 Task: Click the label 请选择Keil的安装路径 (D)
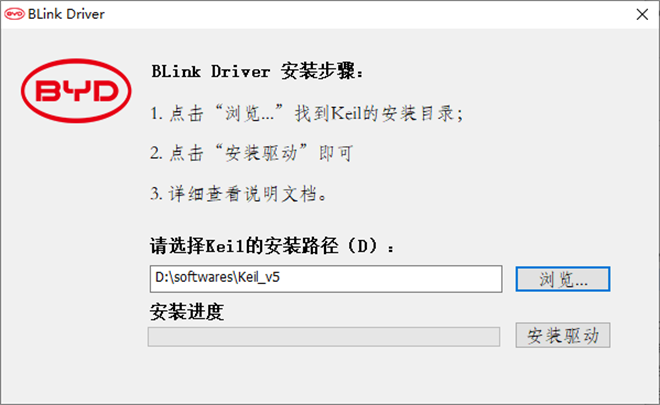(x=272, y=246)
